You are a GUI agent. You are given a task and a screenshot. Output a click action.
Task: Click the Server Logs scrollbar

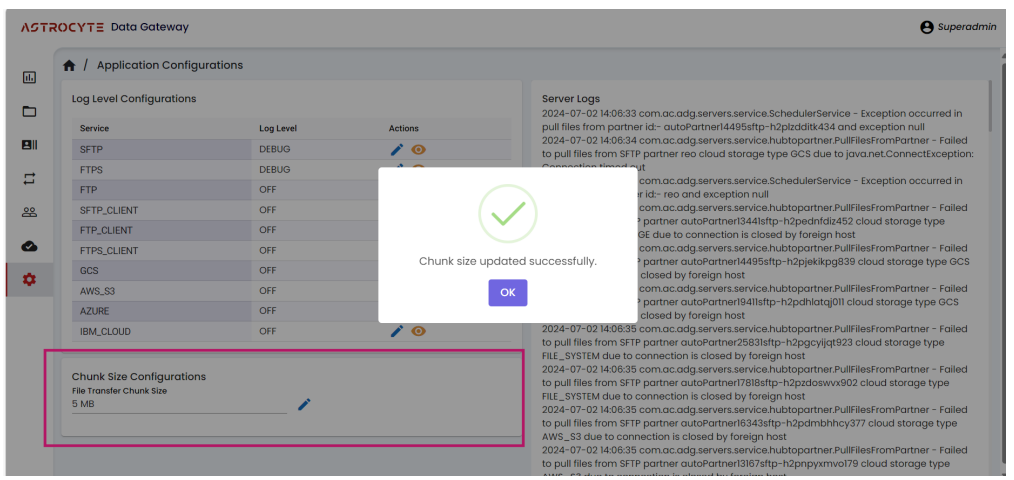pos(989,105)
